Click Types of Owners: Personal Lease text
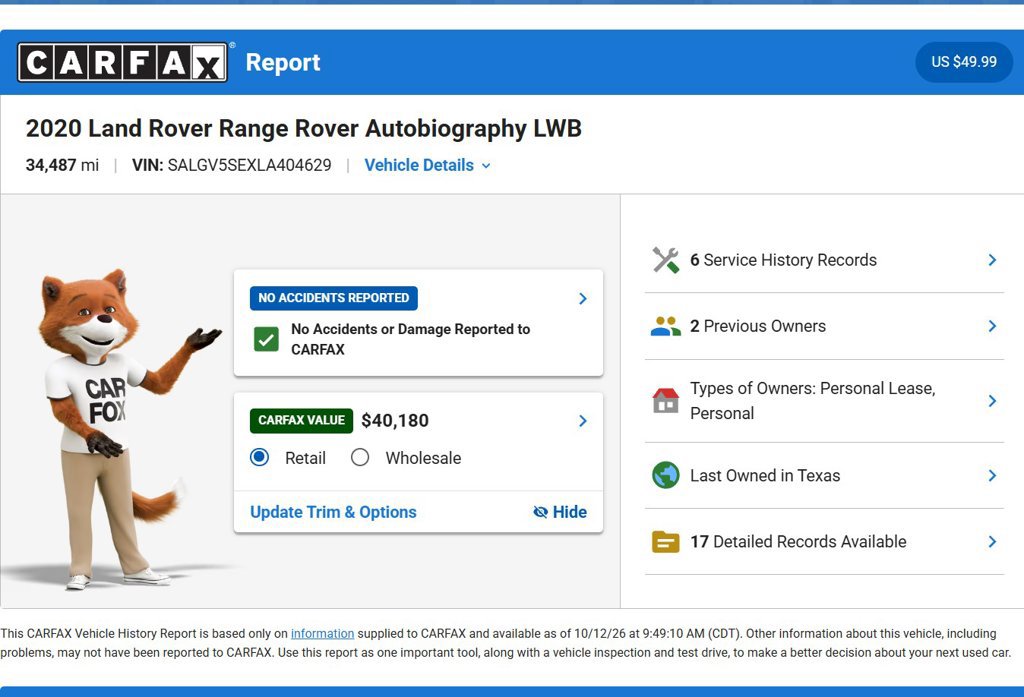1024x697 pixels. click(x=812, y=400)
